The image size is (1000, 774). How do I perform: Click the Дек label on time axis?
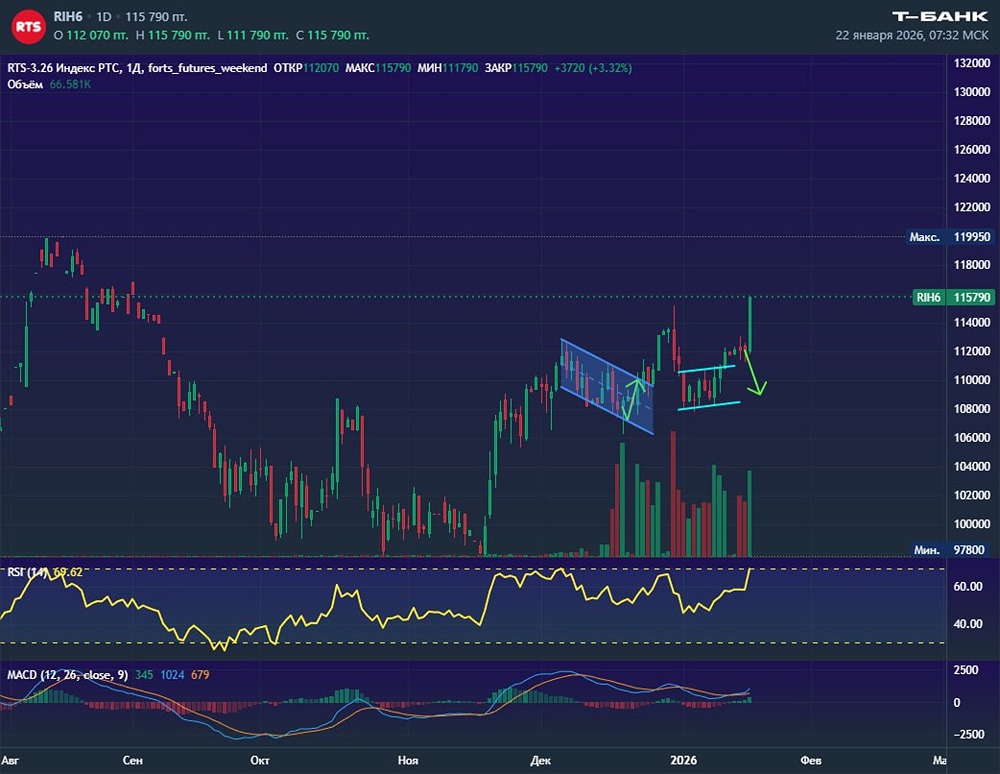point(540,760)
